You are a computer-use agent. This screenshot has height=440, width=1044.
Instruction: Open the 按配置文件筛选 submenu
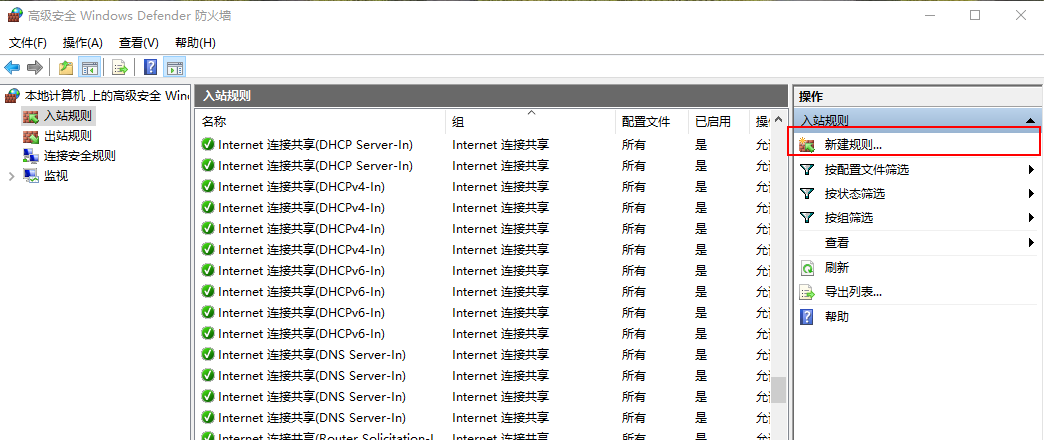[866, 170]
